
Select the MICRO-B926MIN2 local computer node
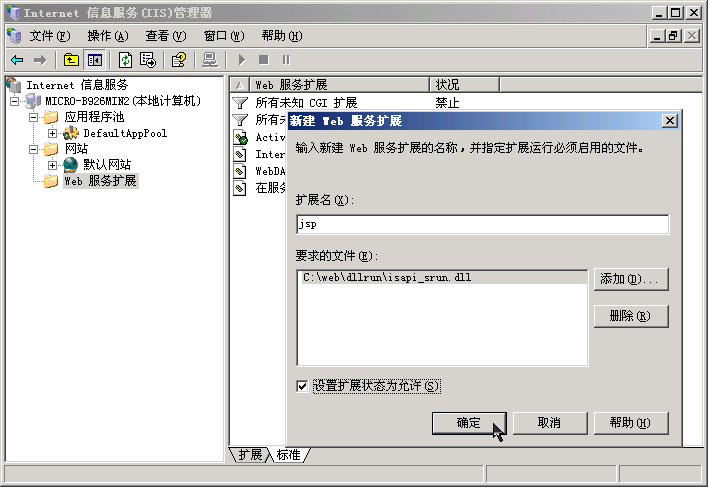(x=123, y=101)
